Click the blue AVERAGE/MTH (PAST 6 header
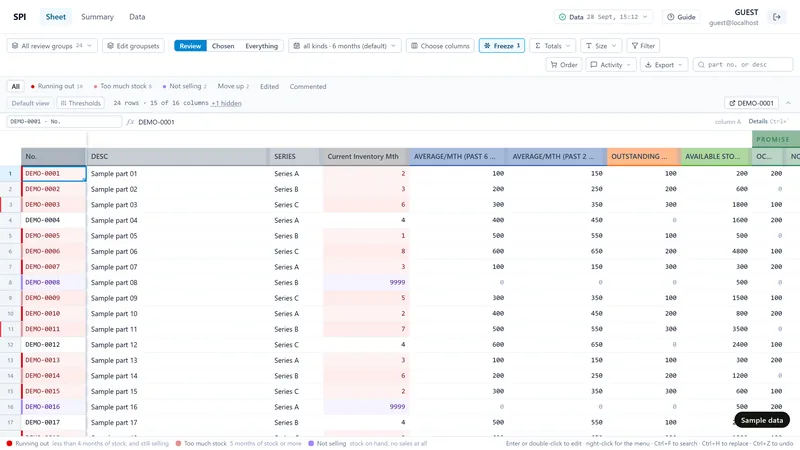The width and height of the screenshot is (800, 450). tap(457, 157)
